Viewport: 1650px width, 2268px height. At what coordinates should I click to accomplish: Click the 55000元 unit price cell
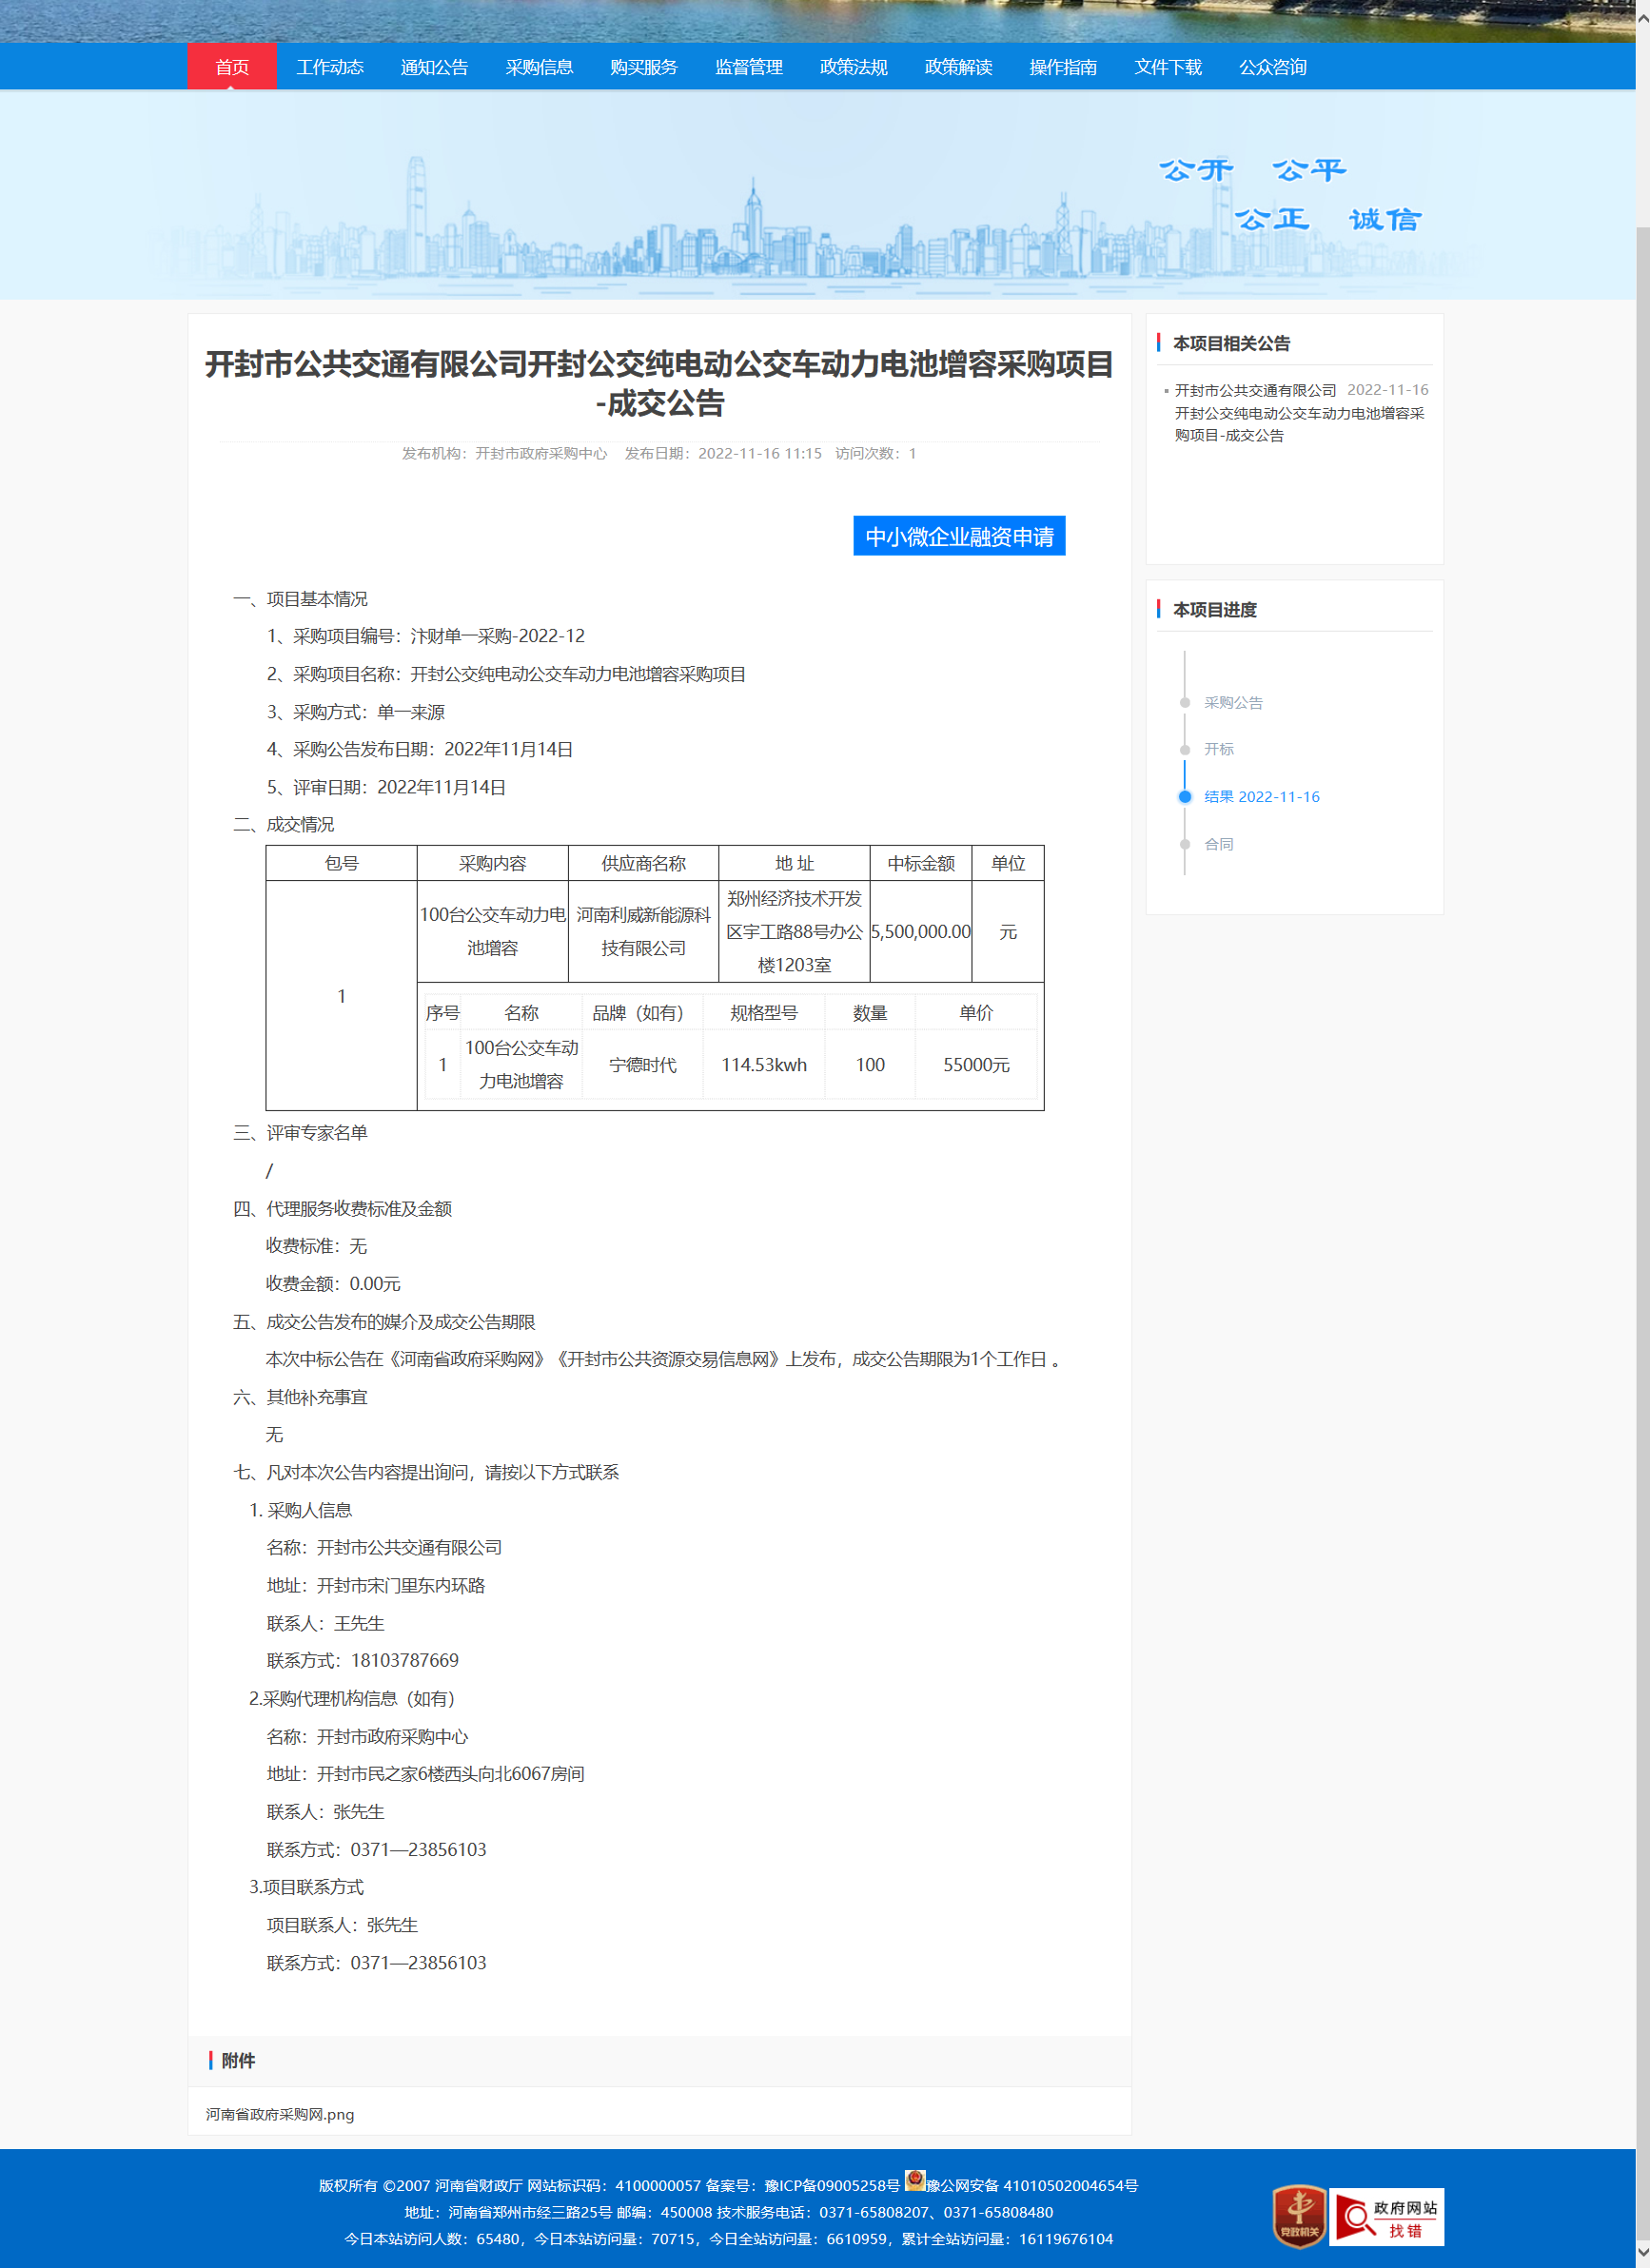point(976,1065)
